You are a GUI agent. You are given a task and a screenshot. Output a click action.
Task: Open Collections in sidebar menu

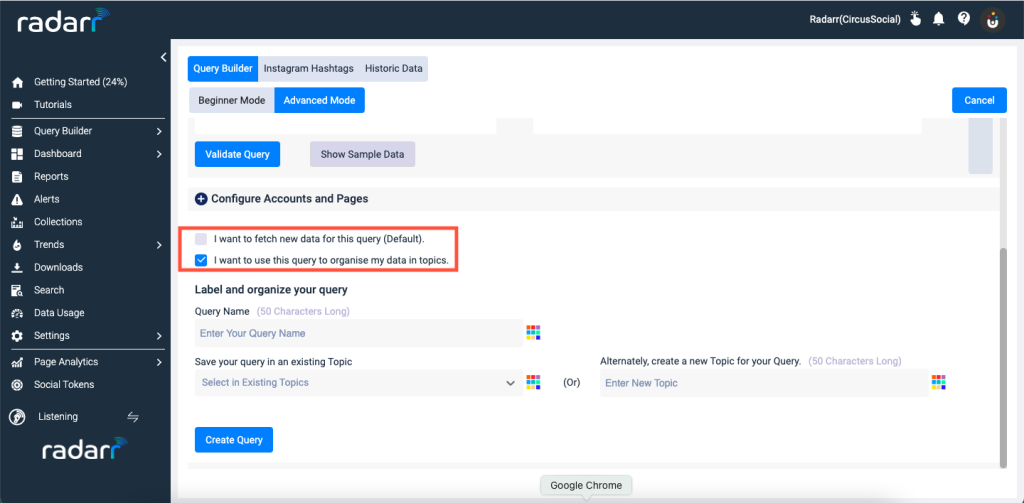pyautogui.click(x=58, y=222)
